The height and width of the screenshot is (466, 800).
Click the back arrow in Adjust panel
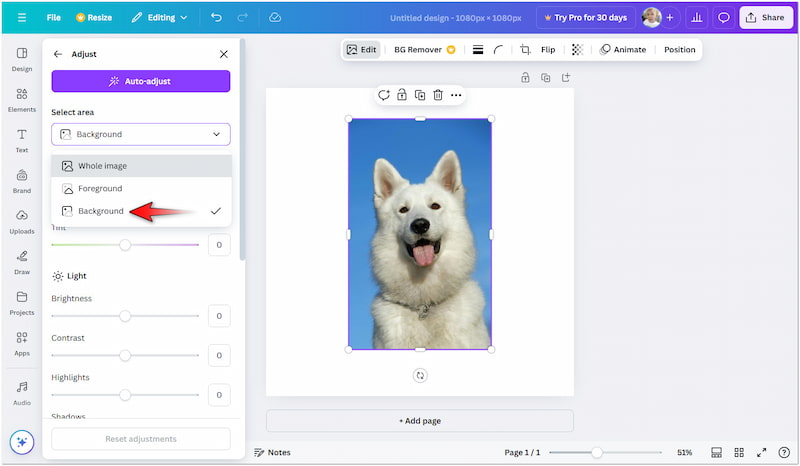coord(58,54)
